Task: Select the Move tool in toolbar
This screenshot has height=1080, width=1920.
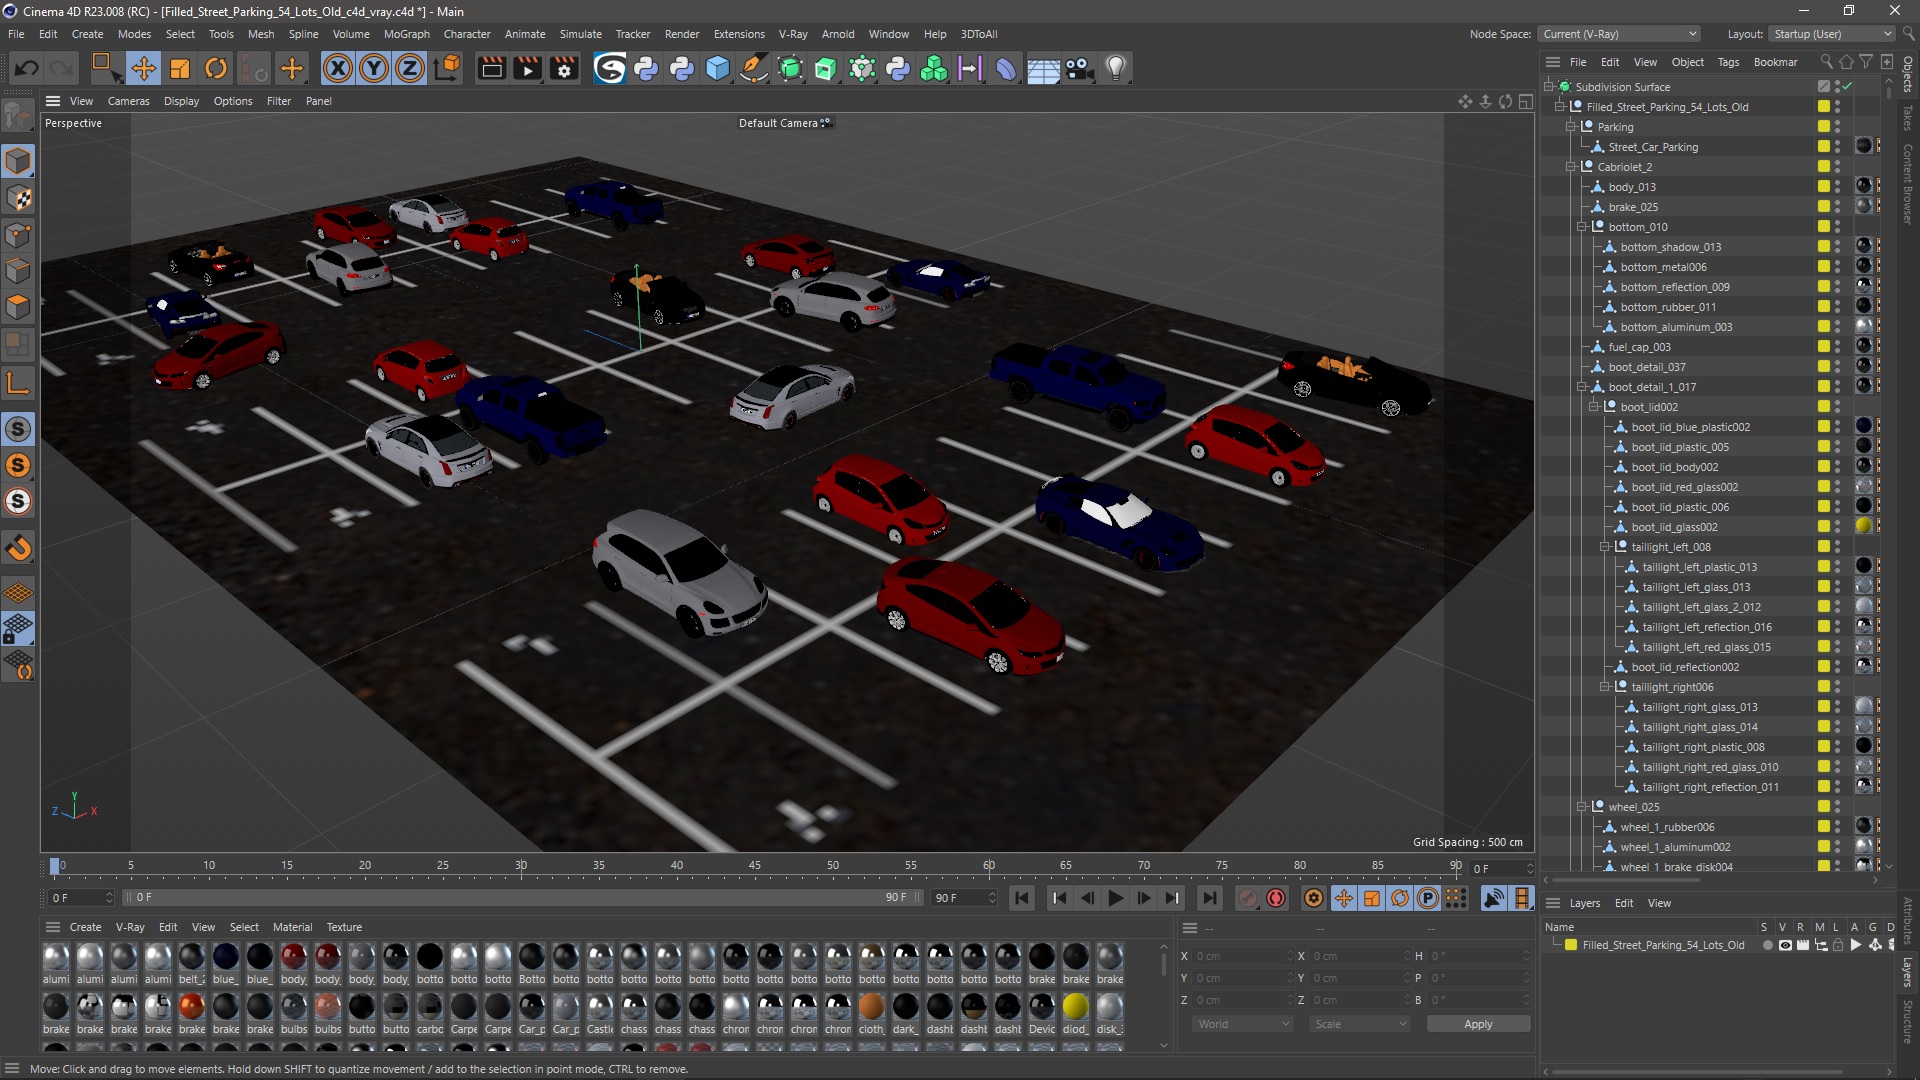Action: (143, 68)
